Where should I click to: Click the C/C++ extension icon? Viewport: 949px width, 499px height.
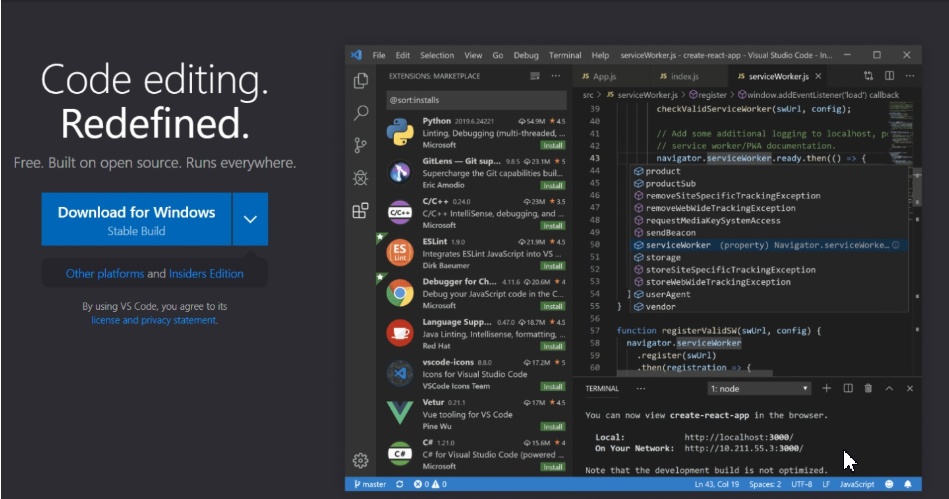point(400,213)
